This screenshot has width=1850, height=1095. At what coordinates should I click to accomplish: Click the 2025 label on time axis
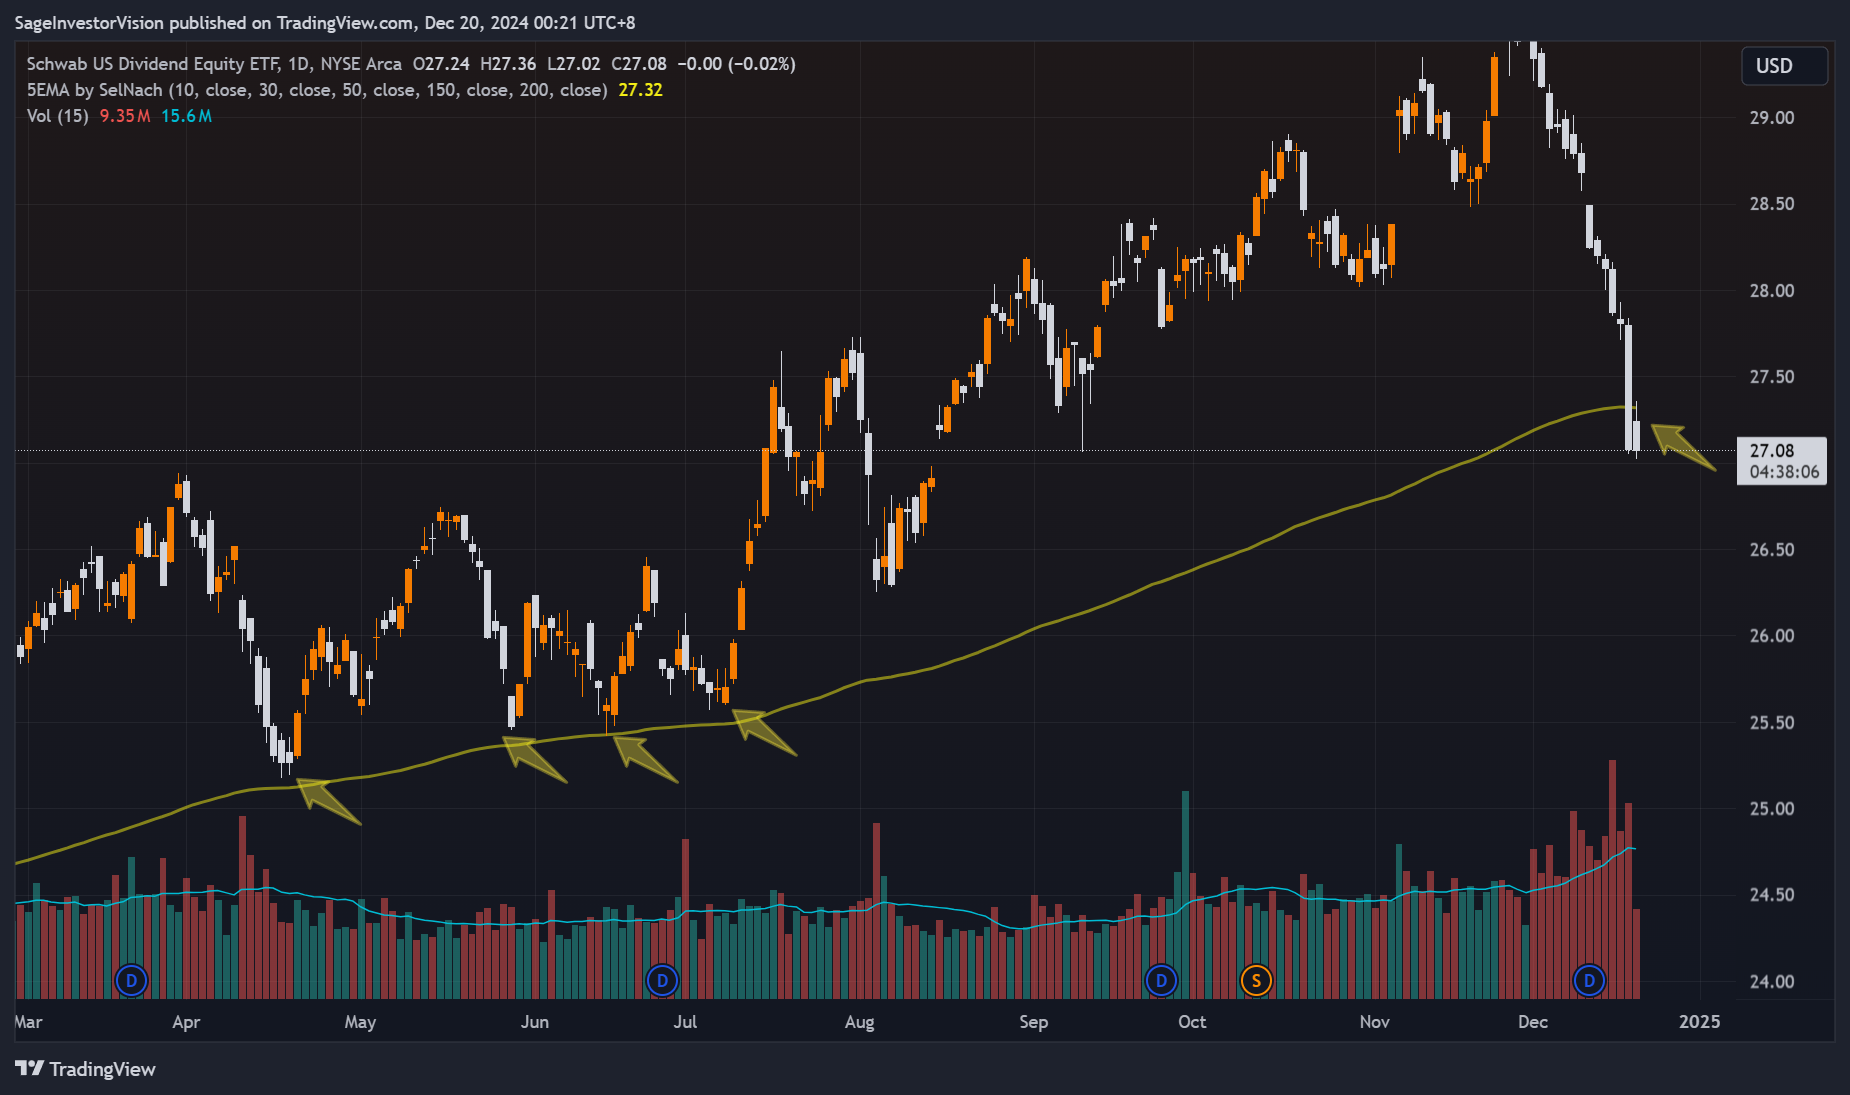1700,1022
